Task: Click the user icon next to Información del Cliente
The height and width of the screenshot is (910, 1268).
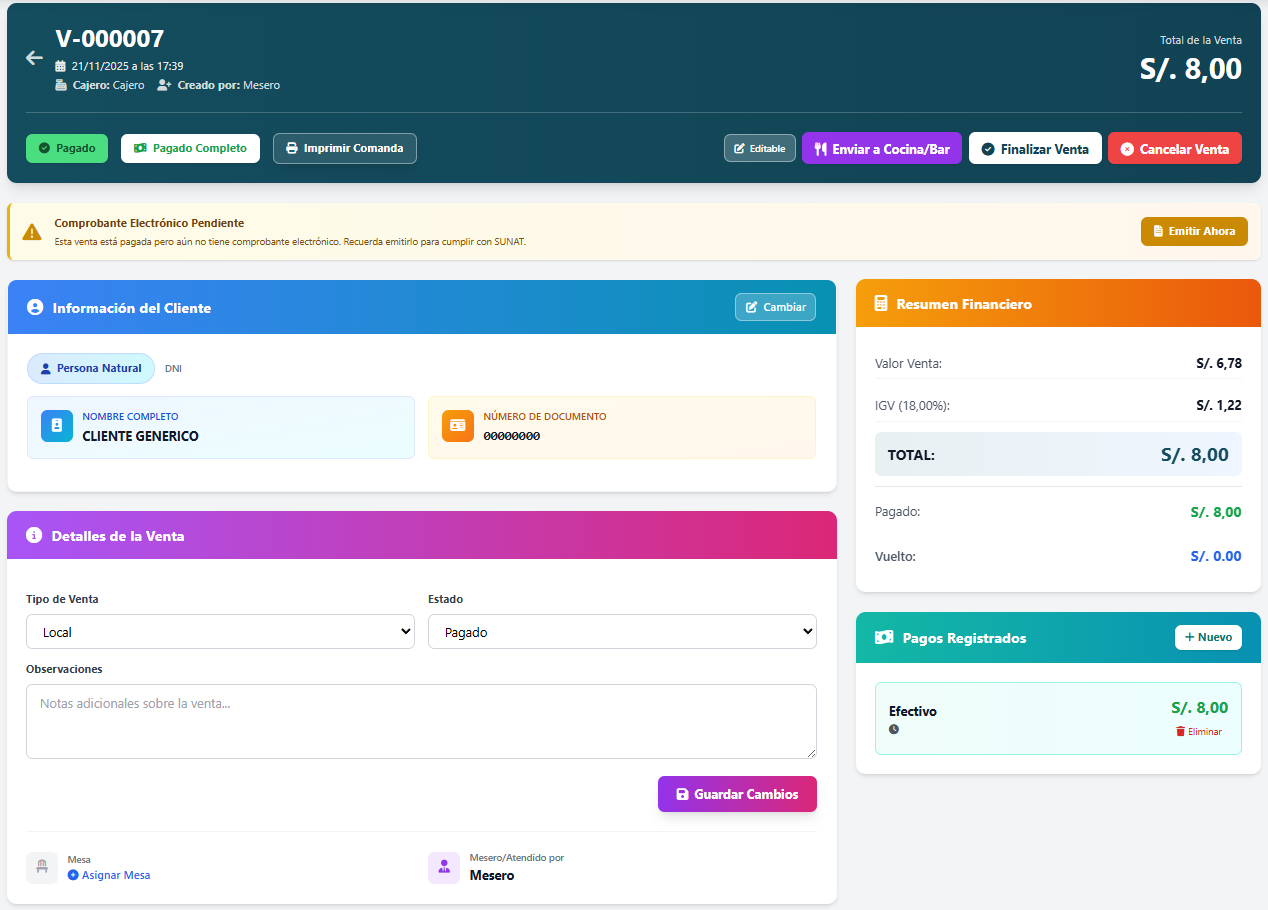Action: point(35,308)
